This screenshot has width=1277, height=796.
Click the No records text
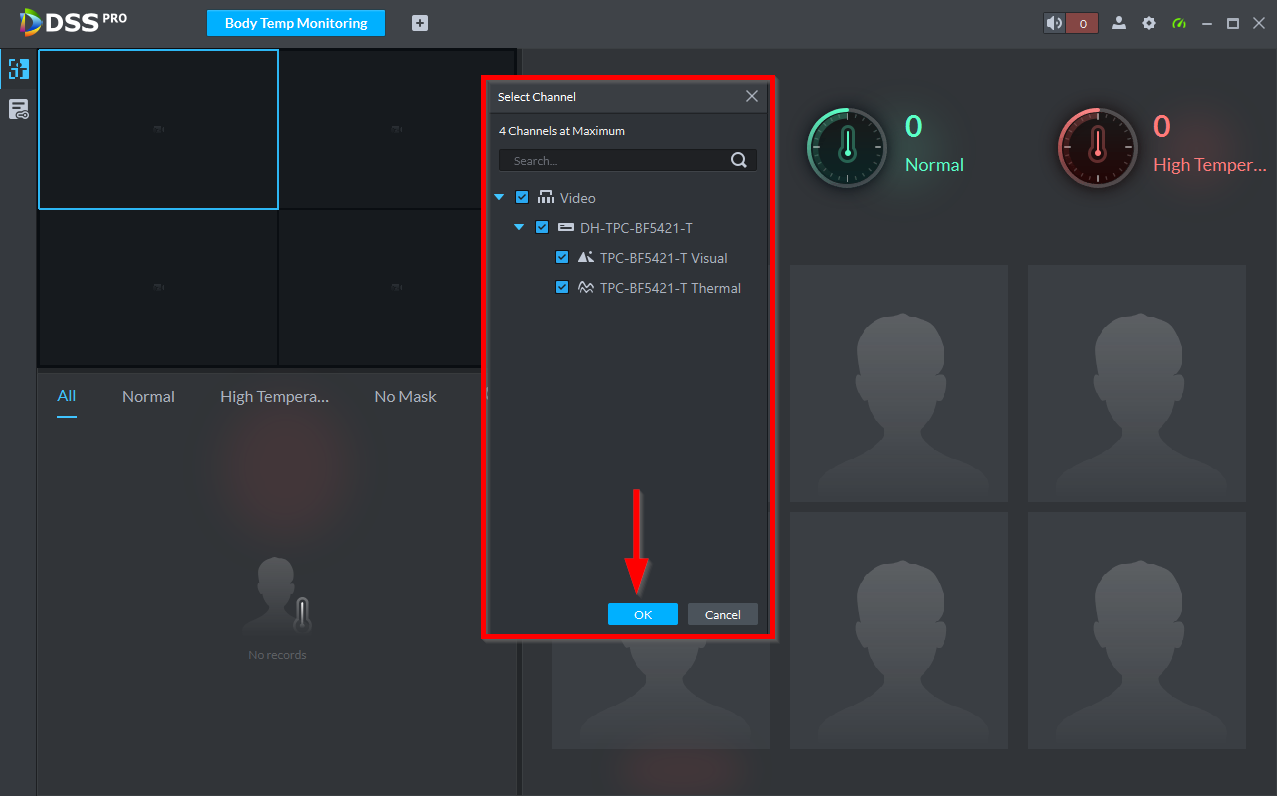pos(277,655)
